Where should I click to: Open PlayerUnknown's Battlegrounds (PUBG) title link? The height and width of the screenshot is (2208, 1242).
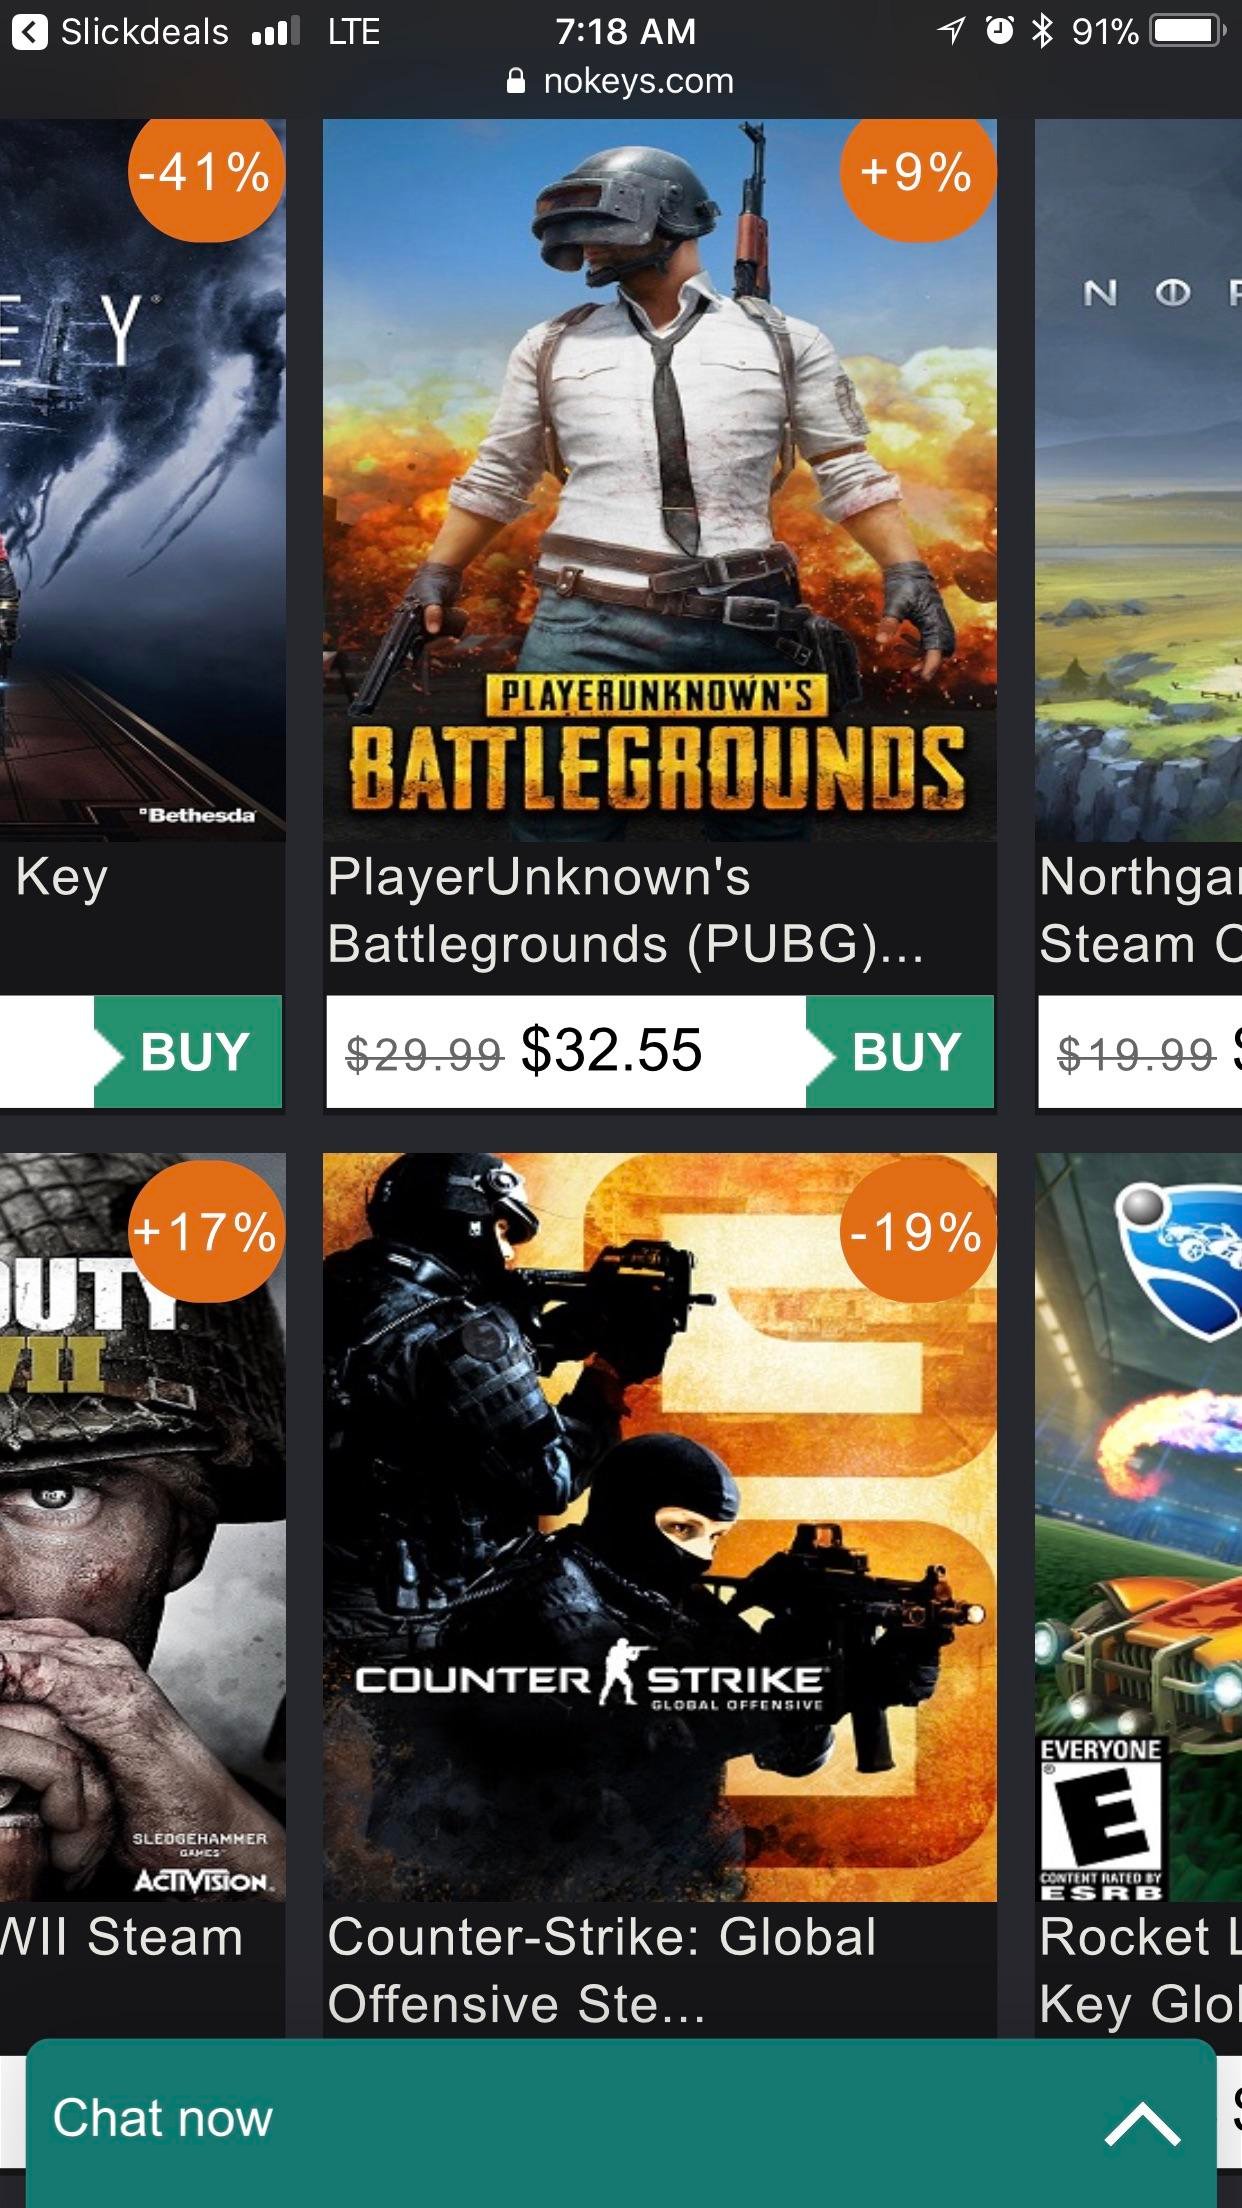point(625,910)
